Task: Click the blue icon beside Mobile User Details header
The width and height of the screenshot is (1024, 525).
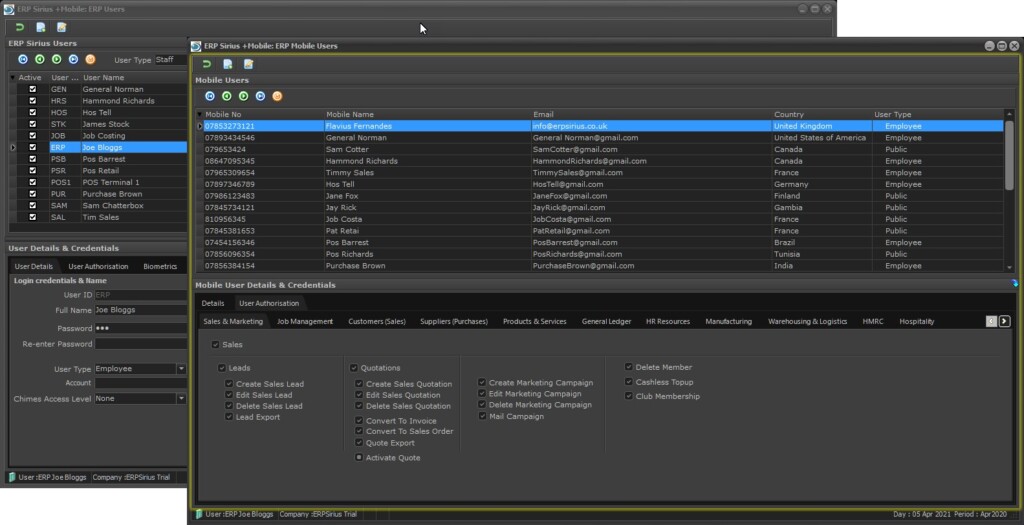Action: click(1014, 283)
